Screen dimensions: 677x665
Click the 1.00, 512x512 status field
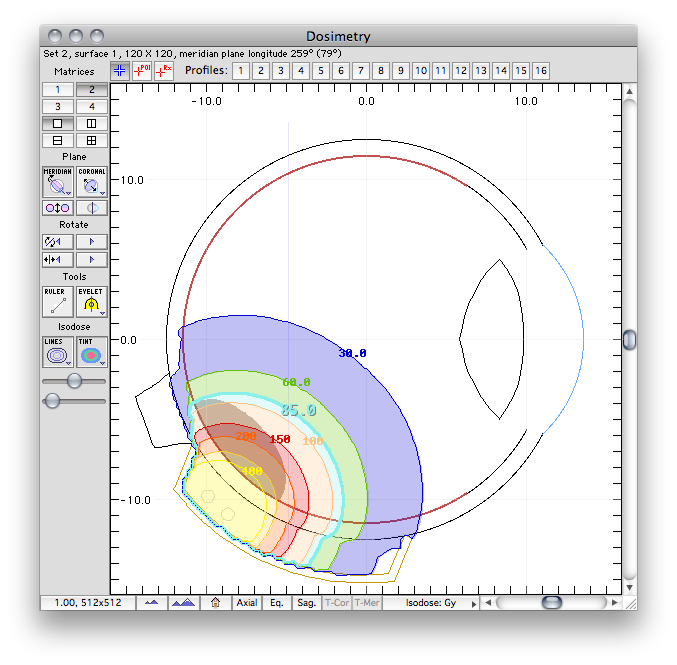click(88, 603)
